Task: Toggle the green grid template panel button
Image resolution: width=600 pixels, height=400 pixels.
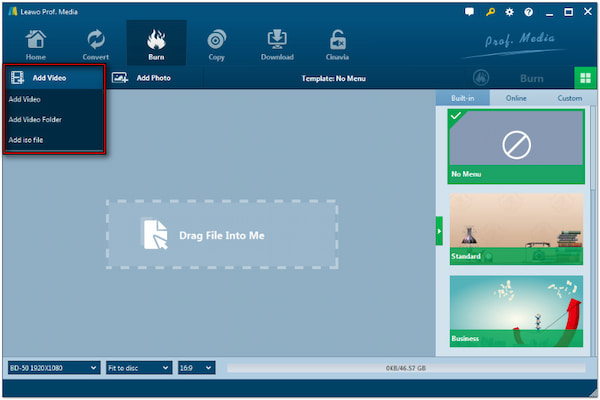Action: pos(582,77)
